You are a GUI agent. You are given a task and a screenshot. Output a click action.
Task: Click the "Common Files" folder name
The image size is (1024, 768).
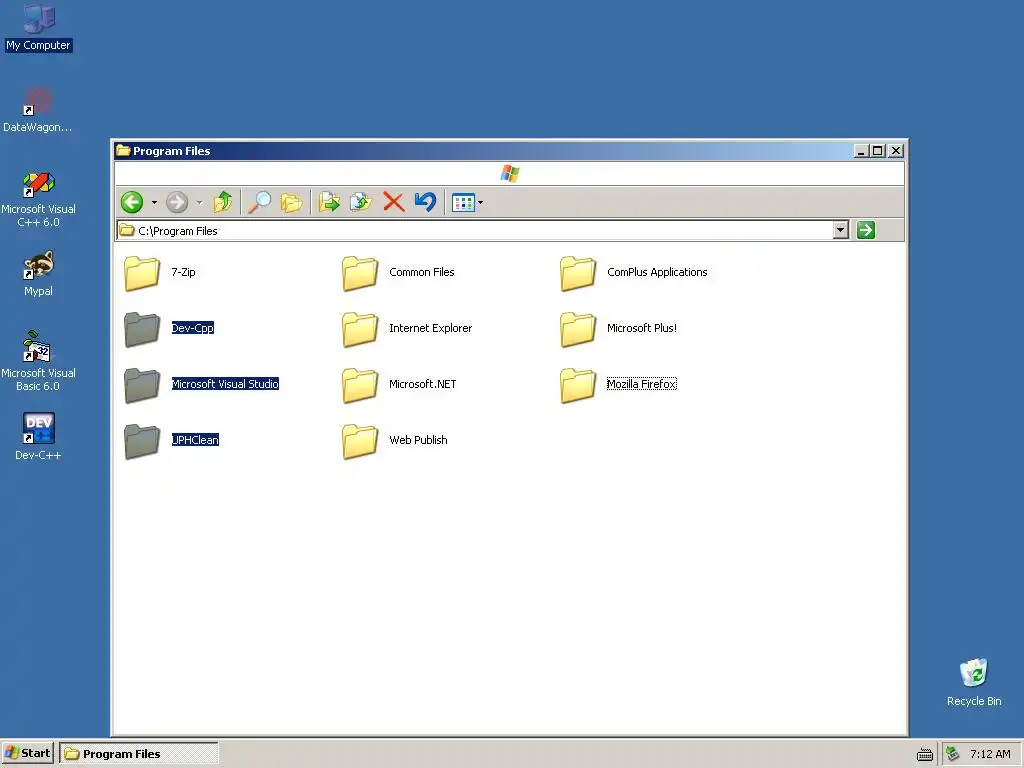click(x=422, y=272)
